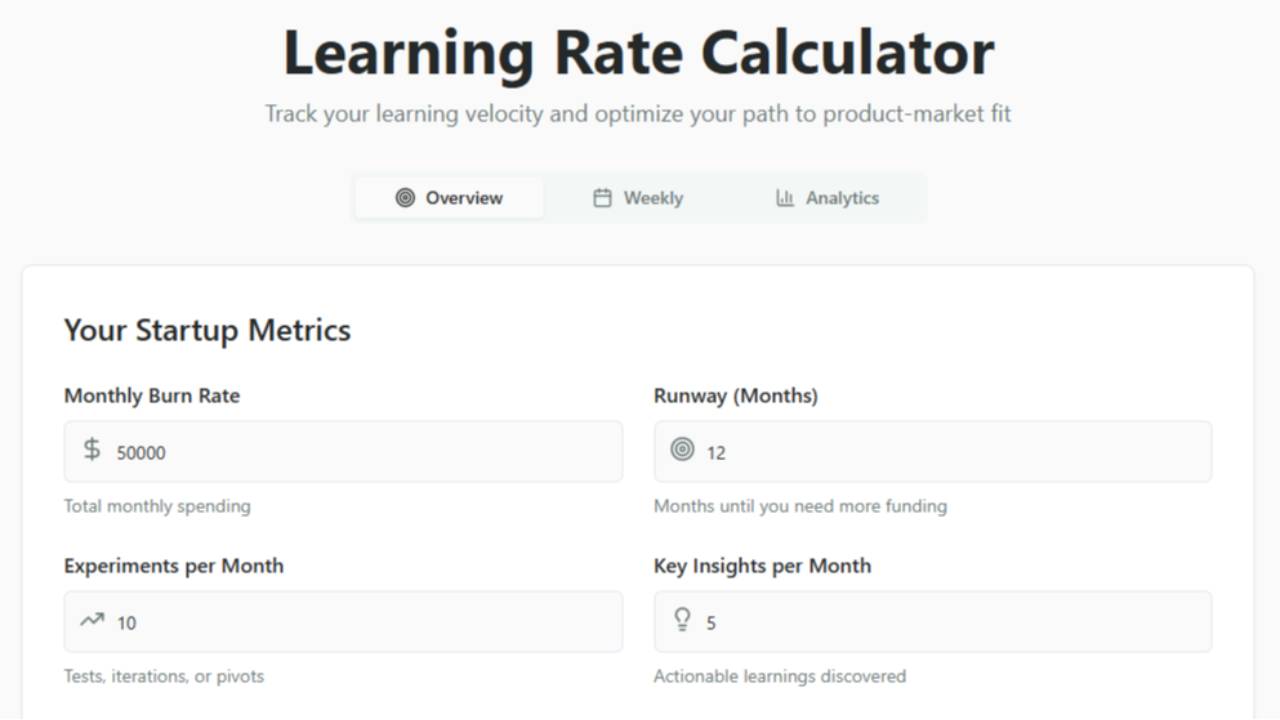This screenshot has width=1280, height=720.
Task: Select the Overview tab
Action: click(450, 198)
